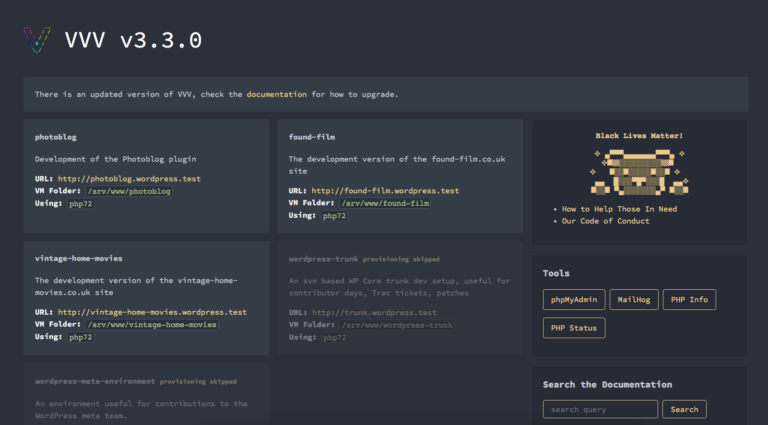
Task: Click the VVV rainbow logo icon
Action: (37, 40)
